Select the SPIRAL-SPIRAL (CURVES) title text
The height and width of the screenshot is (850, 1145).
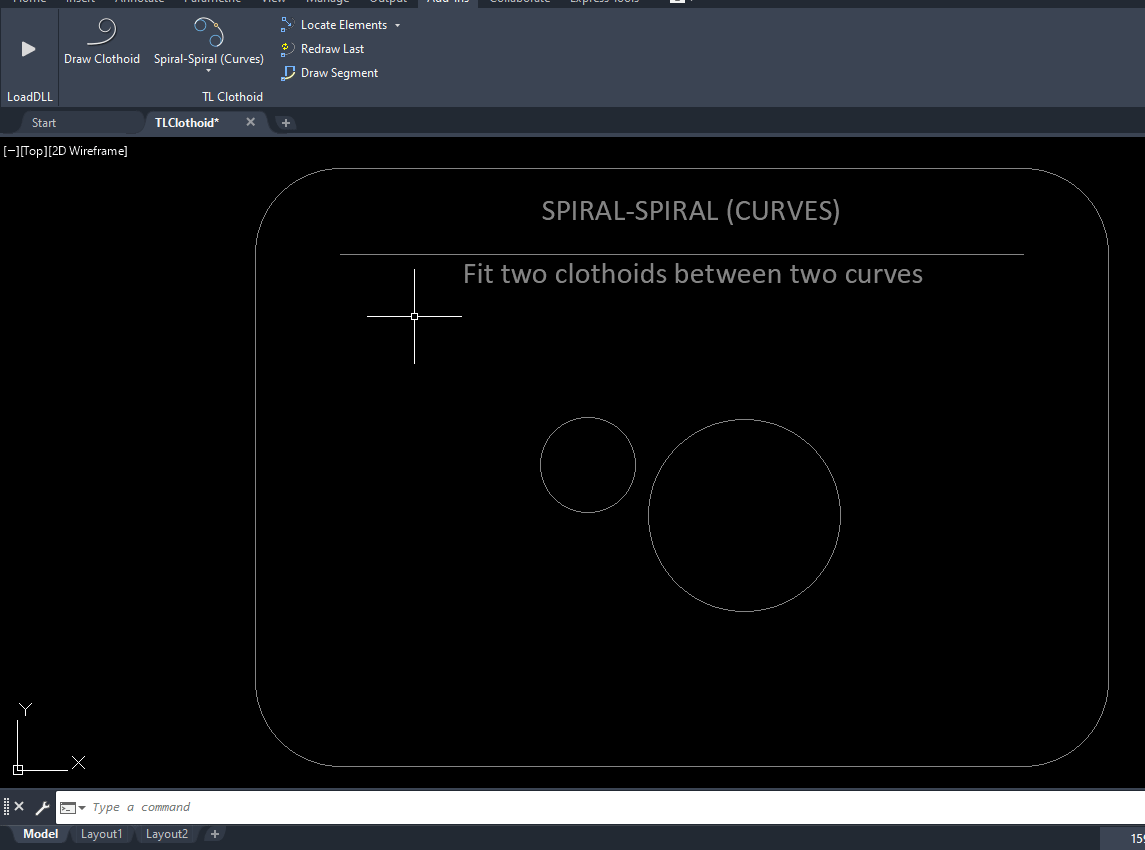691,211
